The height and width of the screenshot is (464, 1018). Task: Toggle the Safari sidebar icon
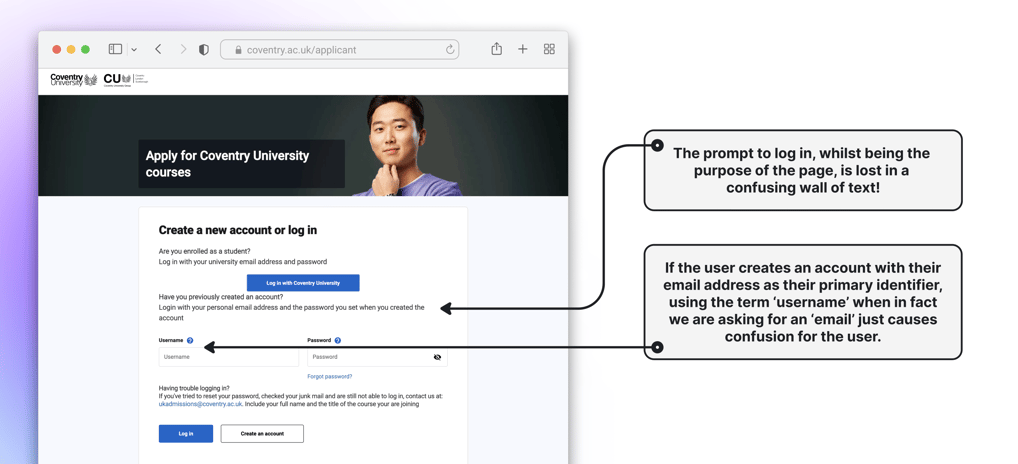click(116, 49)
